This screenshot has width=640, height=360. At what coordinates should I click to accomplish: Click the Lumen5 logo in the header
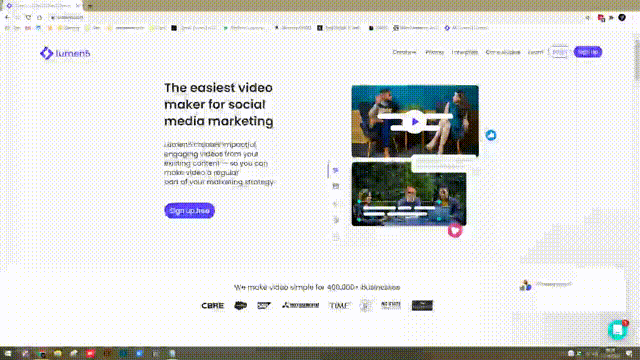(65, 53)
